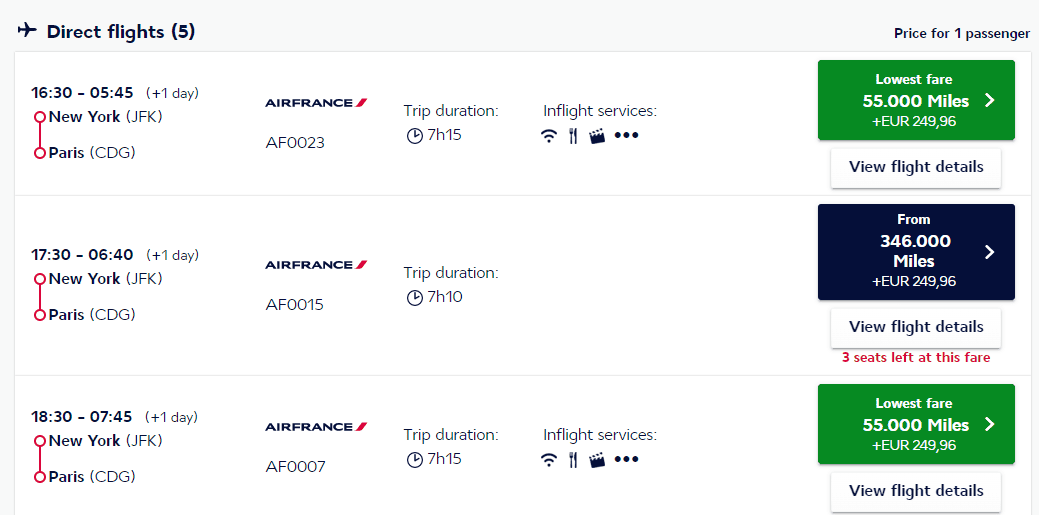
Task: Click the Direct flights (5) heading
Action: pos(121,32)
